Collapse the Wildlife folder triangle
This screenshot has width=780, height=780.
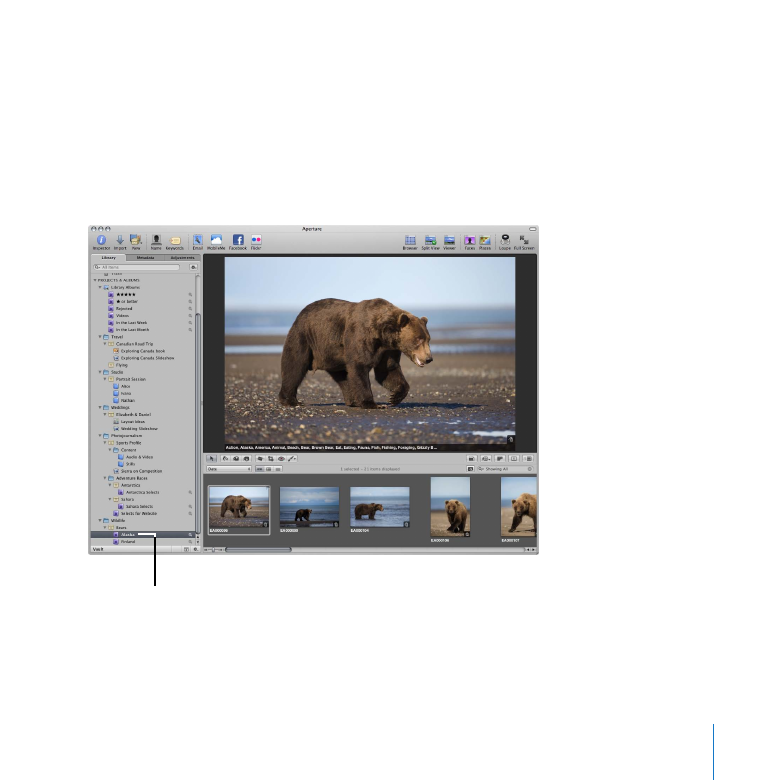(x=100, y=520)
